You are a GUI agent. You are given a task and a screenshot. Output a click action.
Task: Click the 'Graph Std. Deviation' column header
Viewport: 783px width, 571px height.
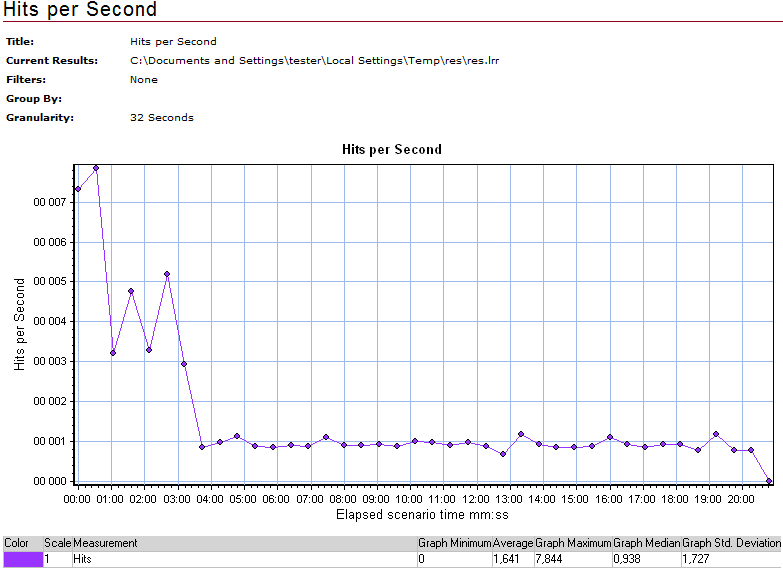coord(732,543)
